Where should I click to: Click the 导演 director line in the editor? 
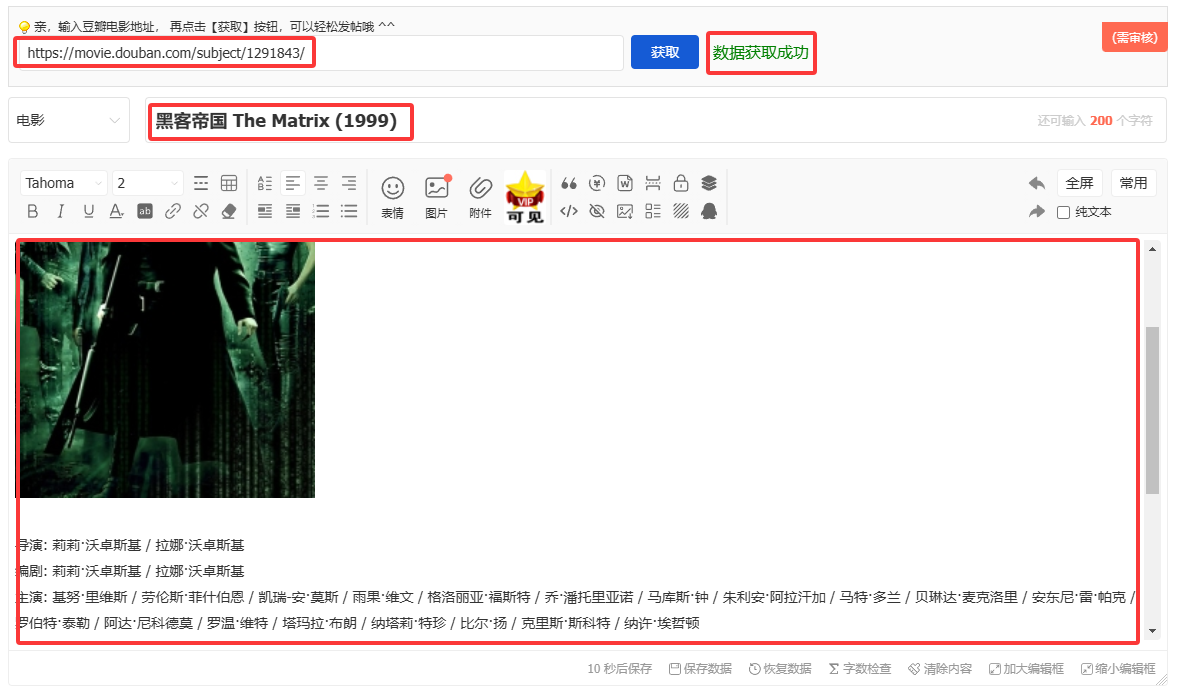coord(131,545)
